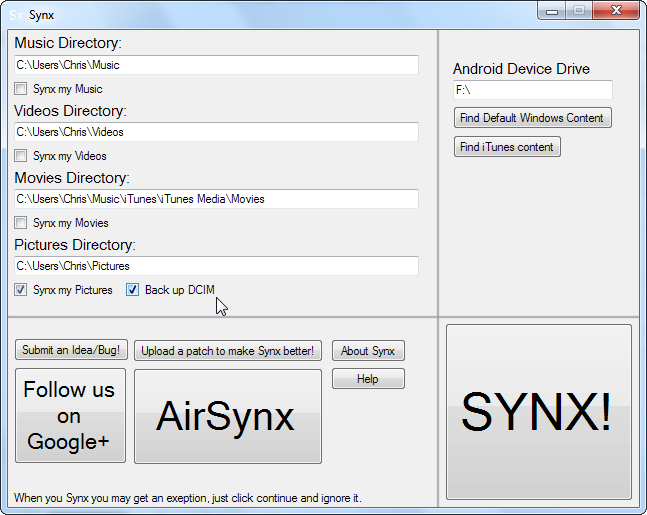Click the Follow us on Google+ button
This screenshot has width=647, height=515.
(x=71, y=416)
